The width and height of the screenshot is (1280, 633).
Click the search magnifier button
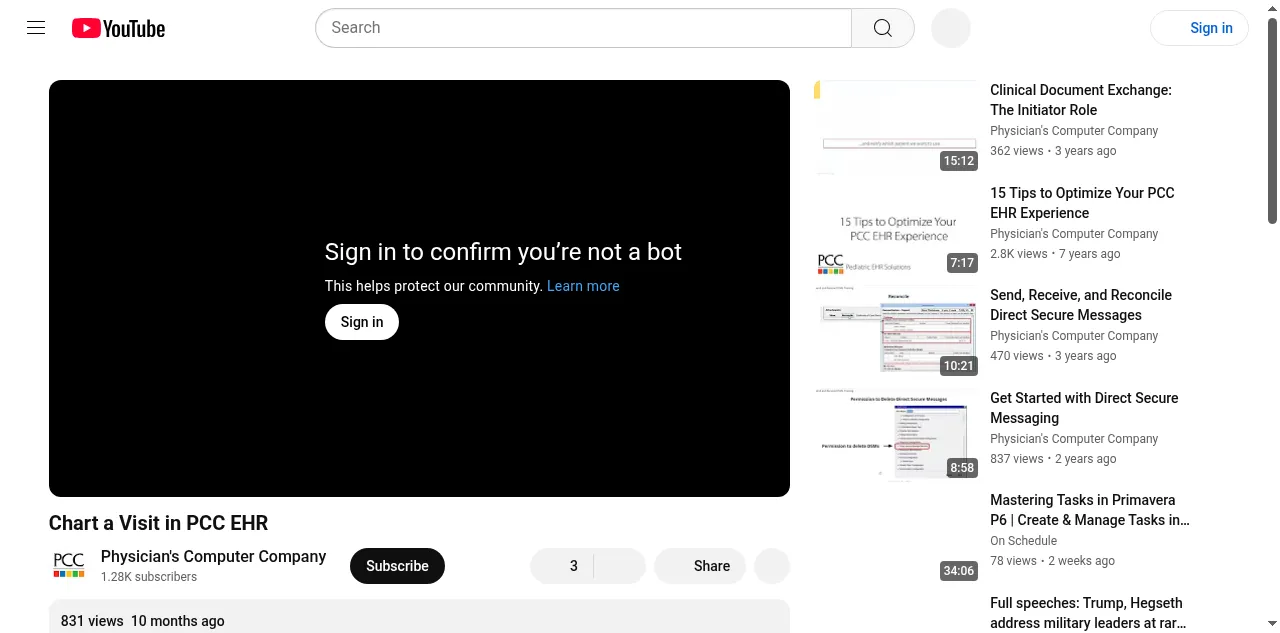coord(883,28)
